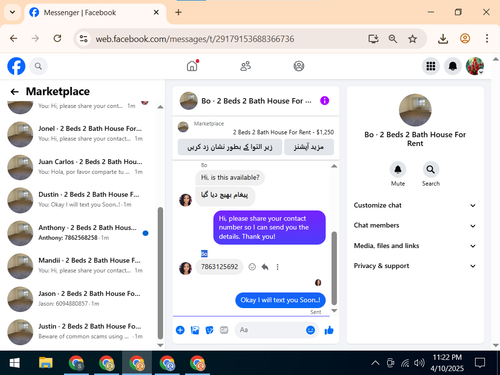This screenshot has height=375, width=500.
Task: Bookmark this page star icon
Action: 413,39
